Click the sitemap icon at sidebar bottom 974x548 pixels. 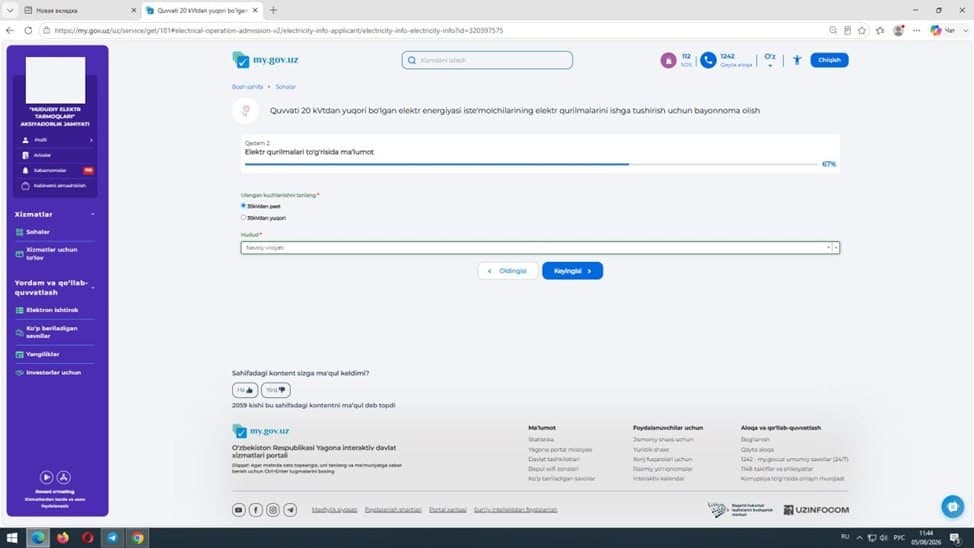pyautogui.click(x=63, y=477)
